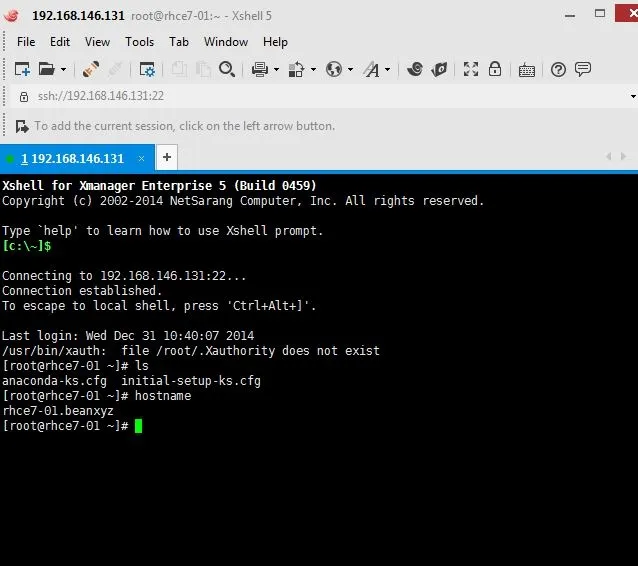Click the File transfer icon

296,69
